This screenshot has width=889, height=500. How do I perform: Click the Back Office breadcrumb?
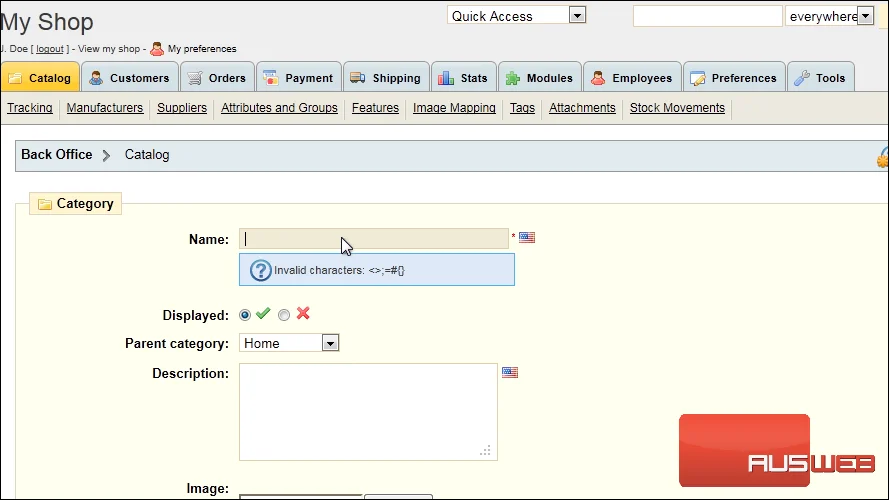pyautogui.click(x=57, y=155)
